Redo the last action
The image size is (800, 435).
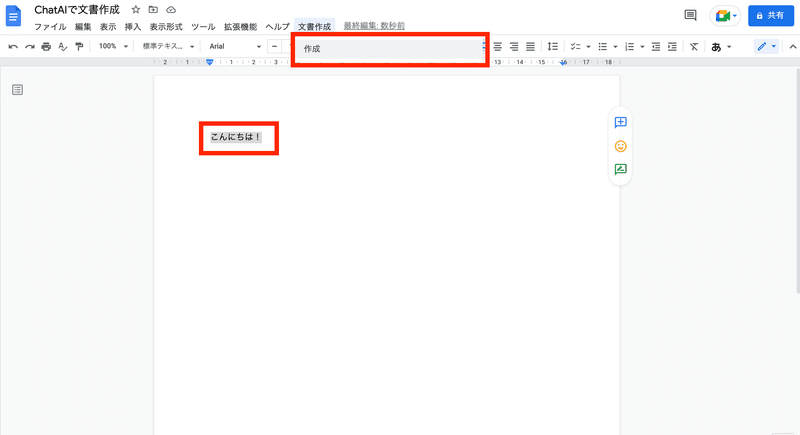(x=30, y=47)
